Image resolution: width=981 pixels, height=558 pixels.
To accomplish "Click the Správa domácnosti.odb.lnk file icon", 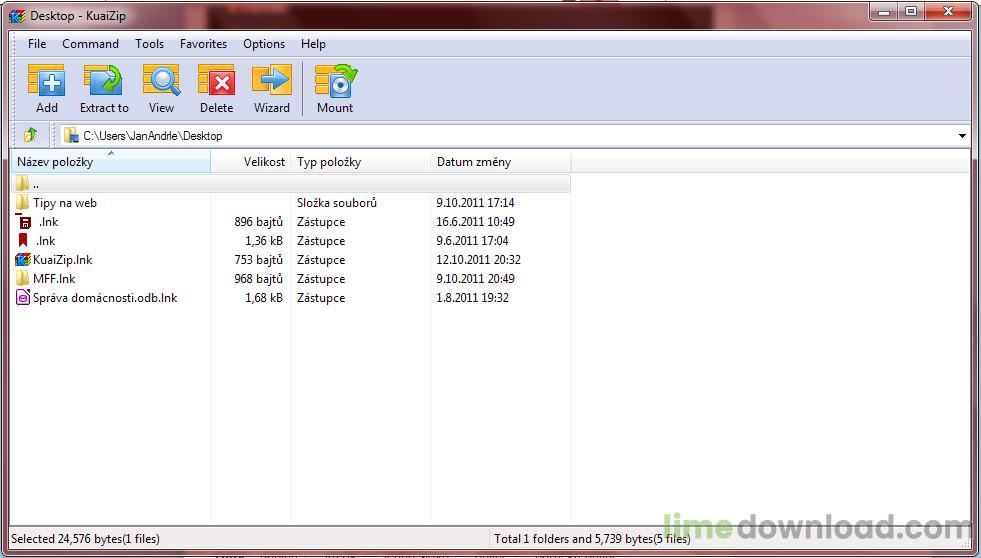I will click(23, 298).
